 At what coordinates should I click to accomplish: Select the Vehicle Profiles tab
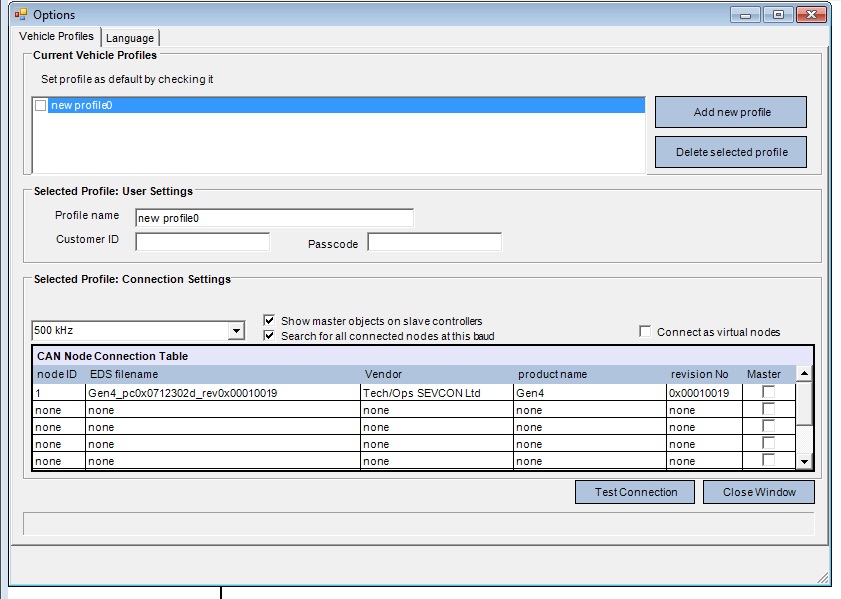pyautogui.click(x=56, y=36)
